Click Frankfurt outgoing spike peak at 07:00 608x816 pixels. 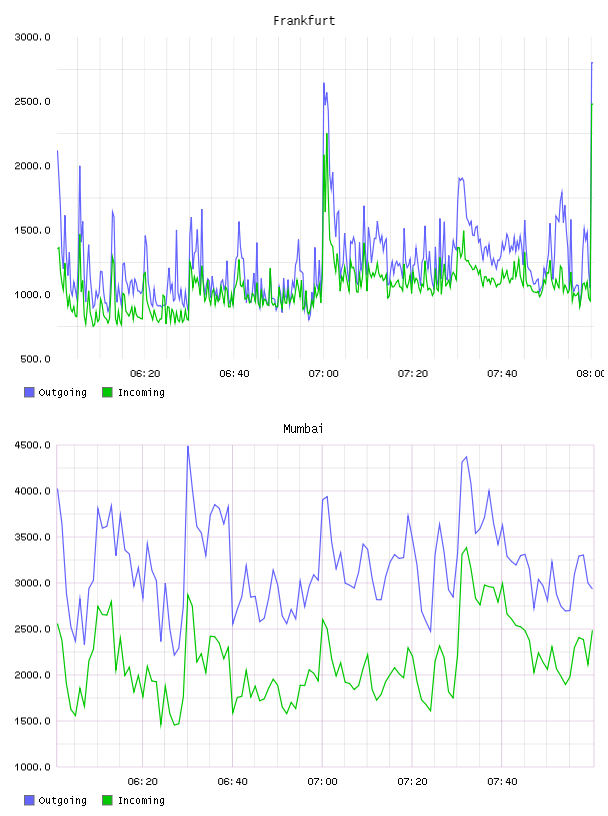(x=324, y=83)
